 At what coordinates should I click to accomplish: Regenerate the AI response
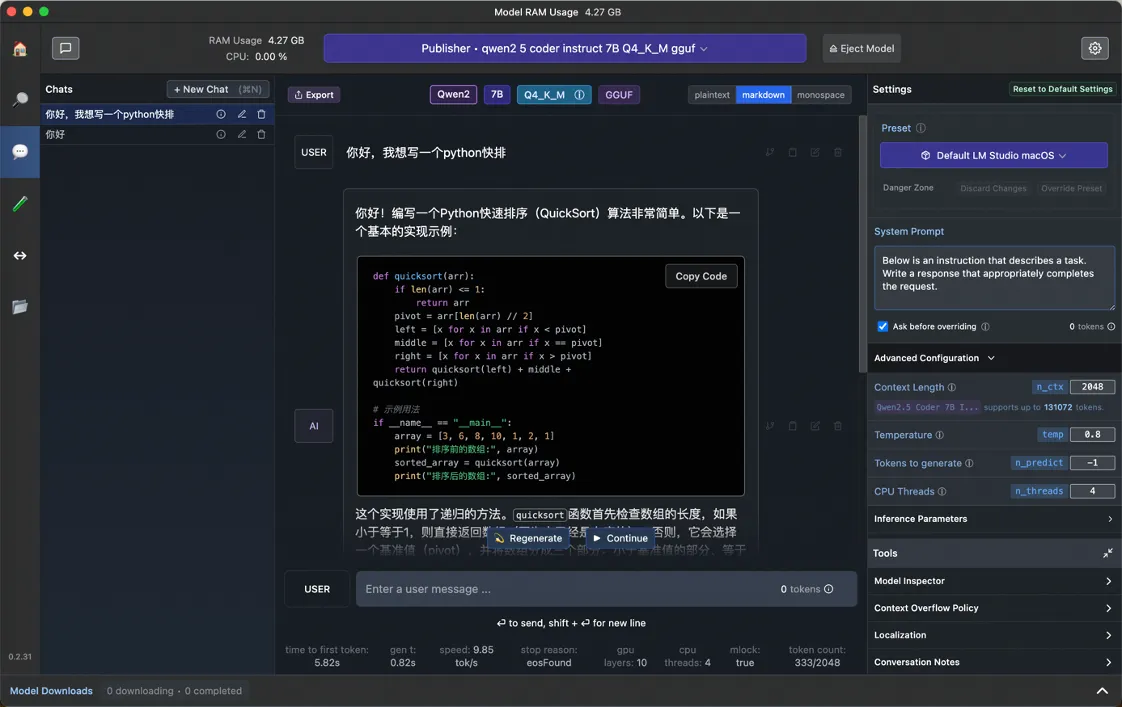tap(528, 538)
